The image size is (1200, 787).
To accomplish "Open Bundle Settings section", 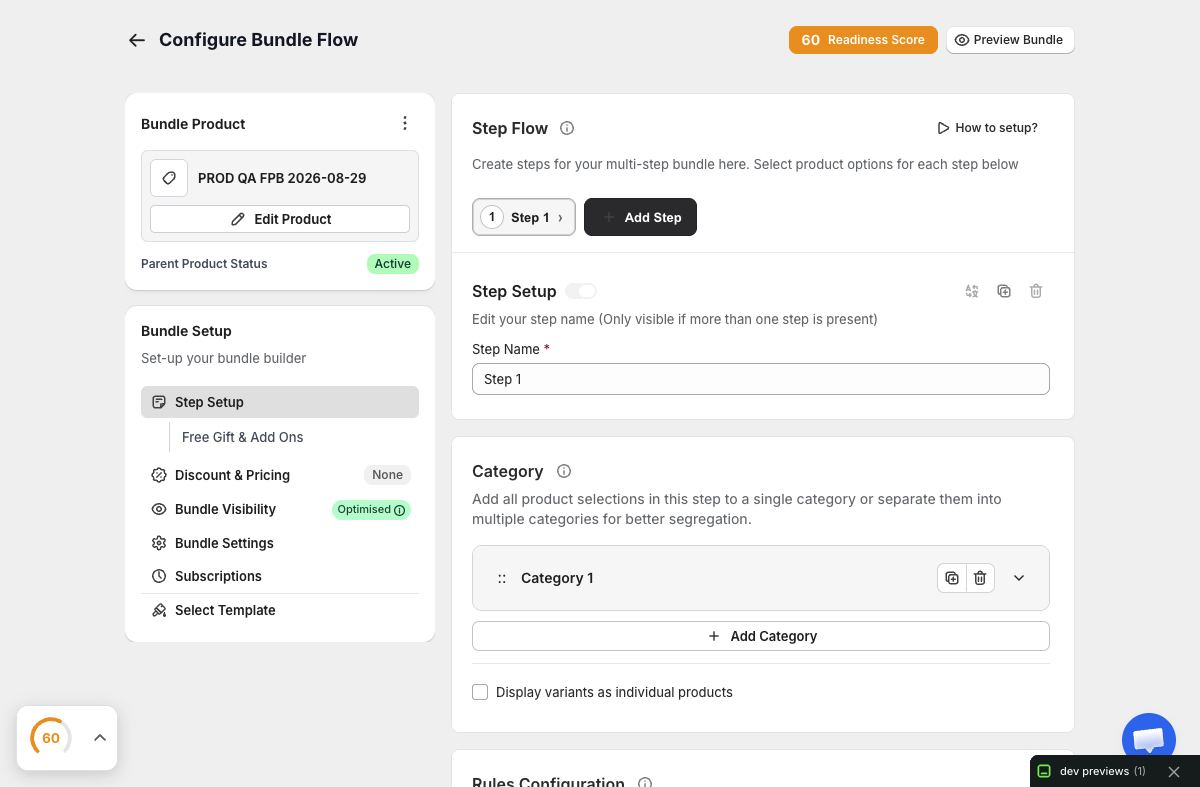I will 224,543.
